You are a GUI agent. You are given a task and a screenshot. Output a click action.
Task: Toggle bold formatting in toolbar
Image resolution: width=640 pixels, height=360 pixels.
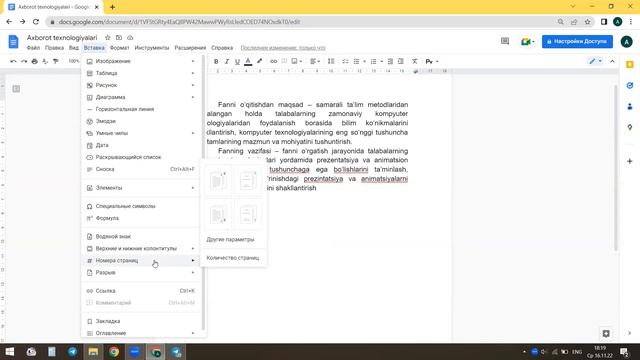(x=216, y=61)
